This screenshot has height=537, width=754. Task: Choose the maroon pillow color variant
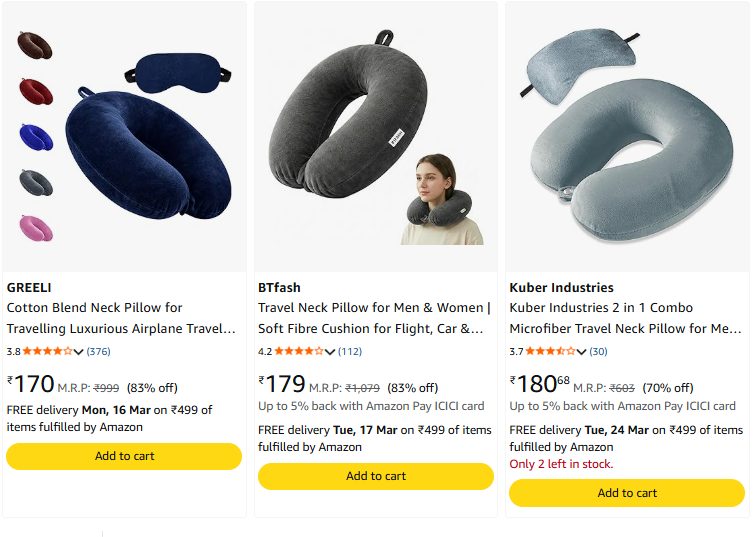click(x=35, y=90)
